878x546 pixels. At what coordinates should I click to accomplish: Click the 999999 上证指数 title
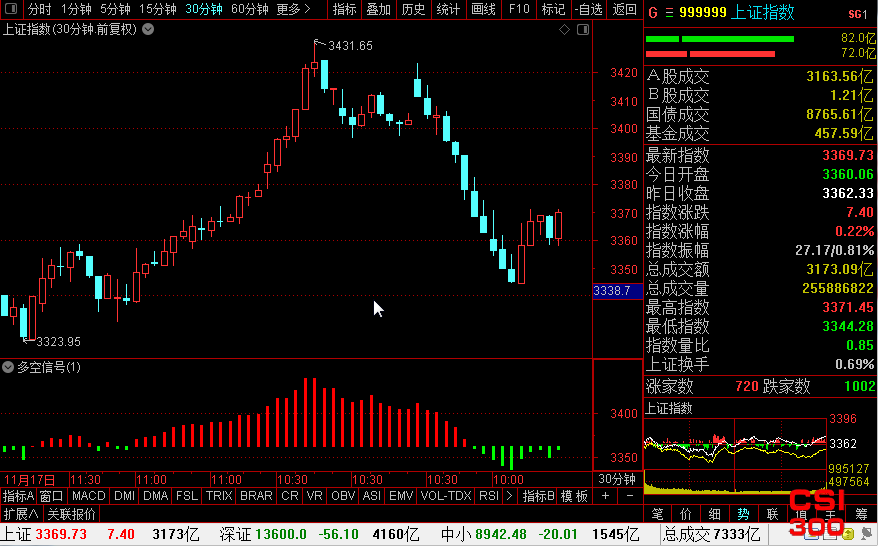pos(736,12)
